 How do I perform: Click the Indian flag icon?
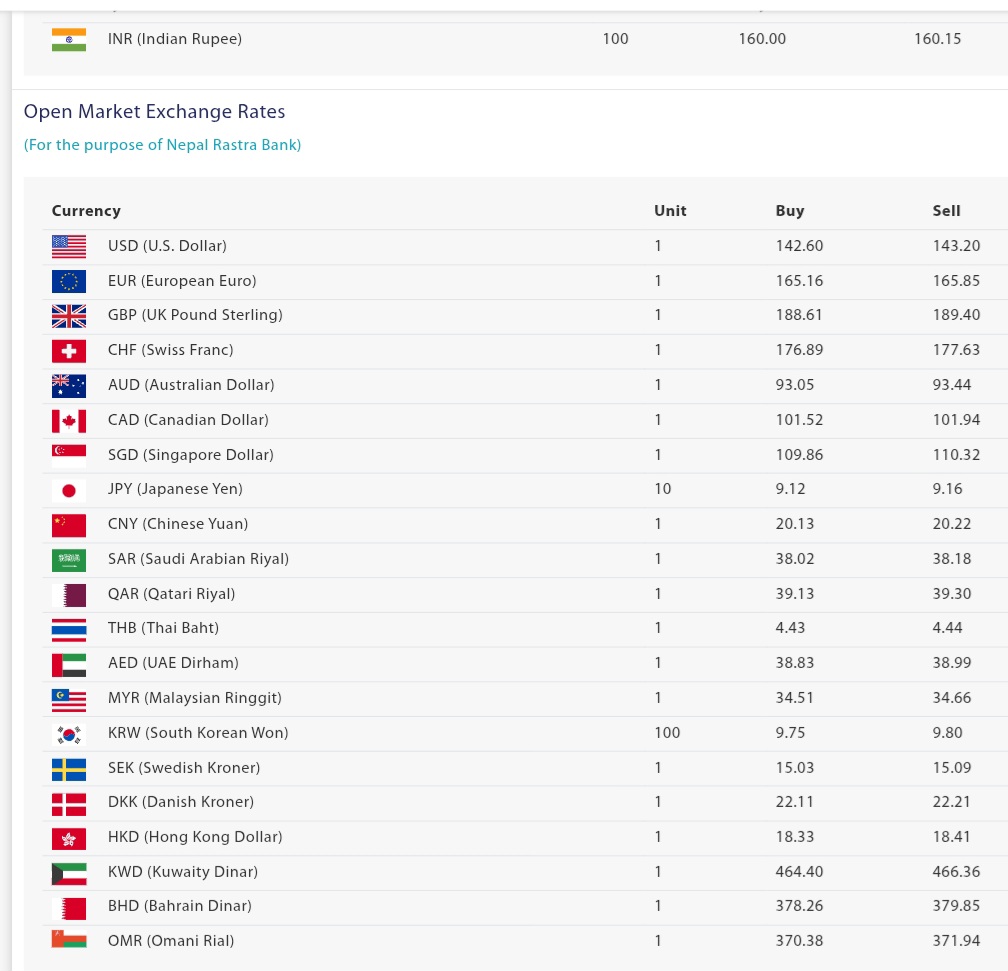pyautogui.click(x=69, y=40)
